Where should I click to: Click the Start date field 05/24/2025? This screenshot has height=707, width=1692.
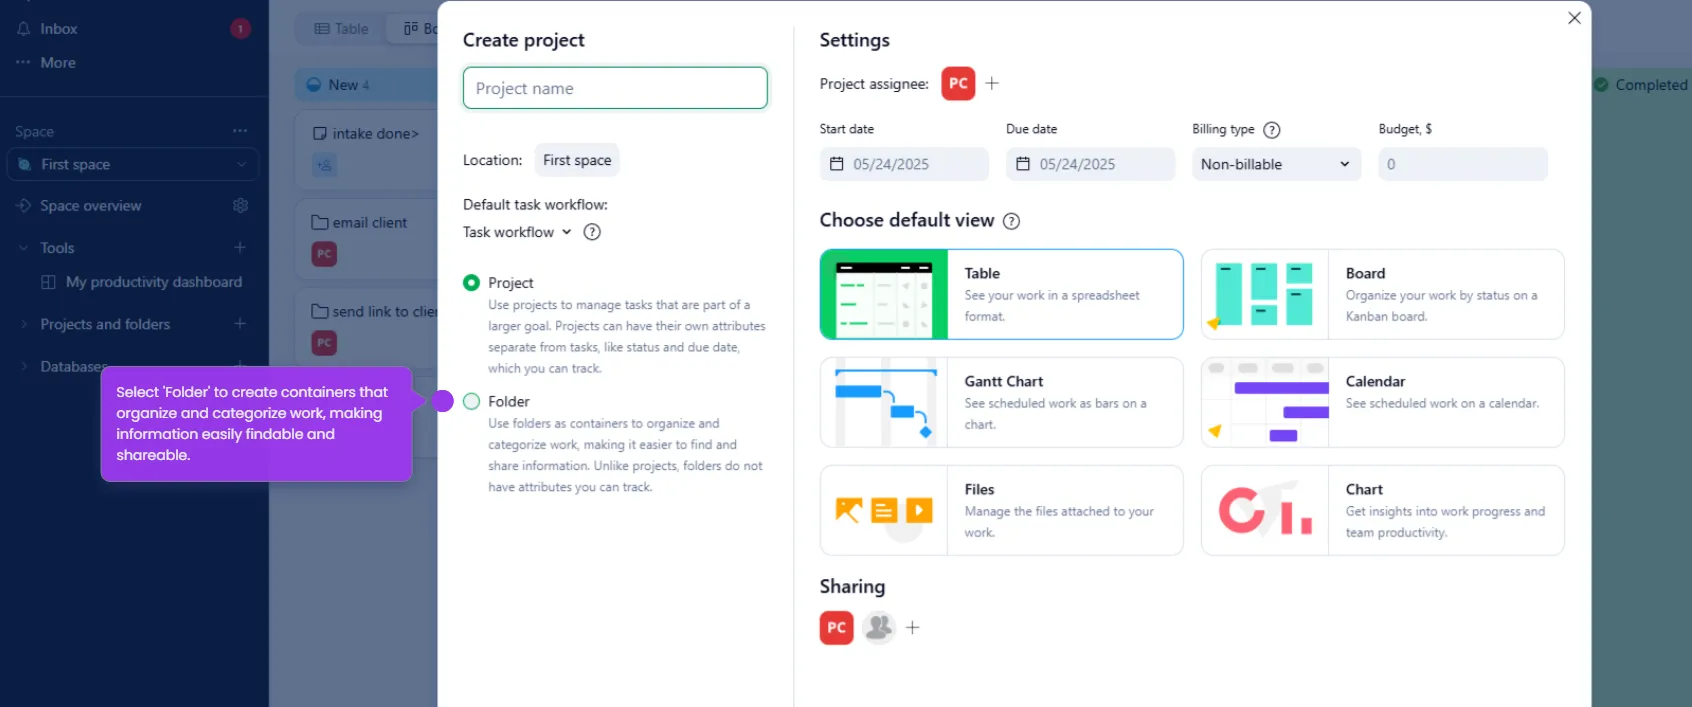(x=904, y=164)
